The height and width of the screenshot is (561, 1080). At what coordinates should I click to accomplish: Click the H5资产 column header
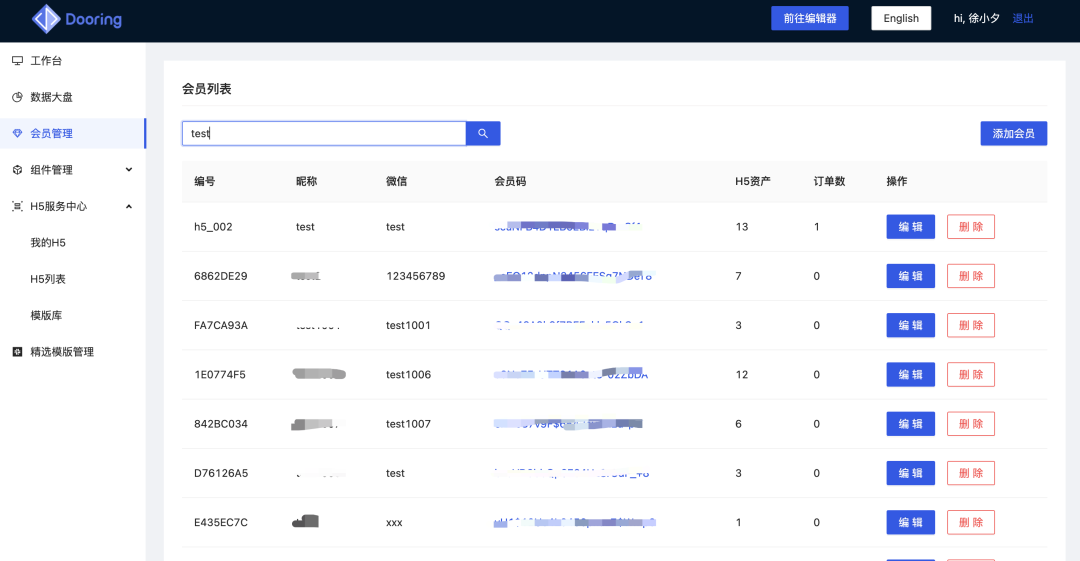pos(753,181)
